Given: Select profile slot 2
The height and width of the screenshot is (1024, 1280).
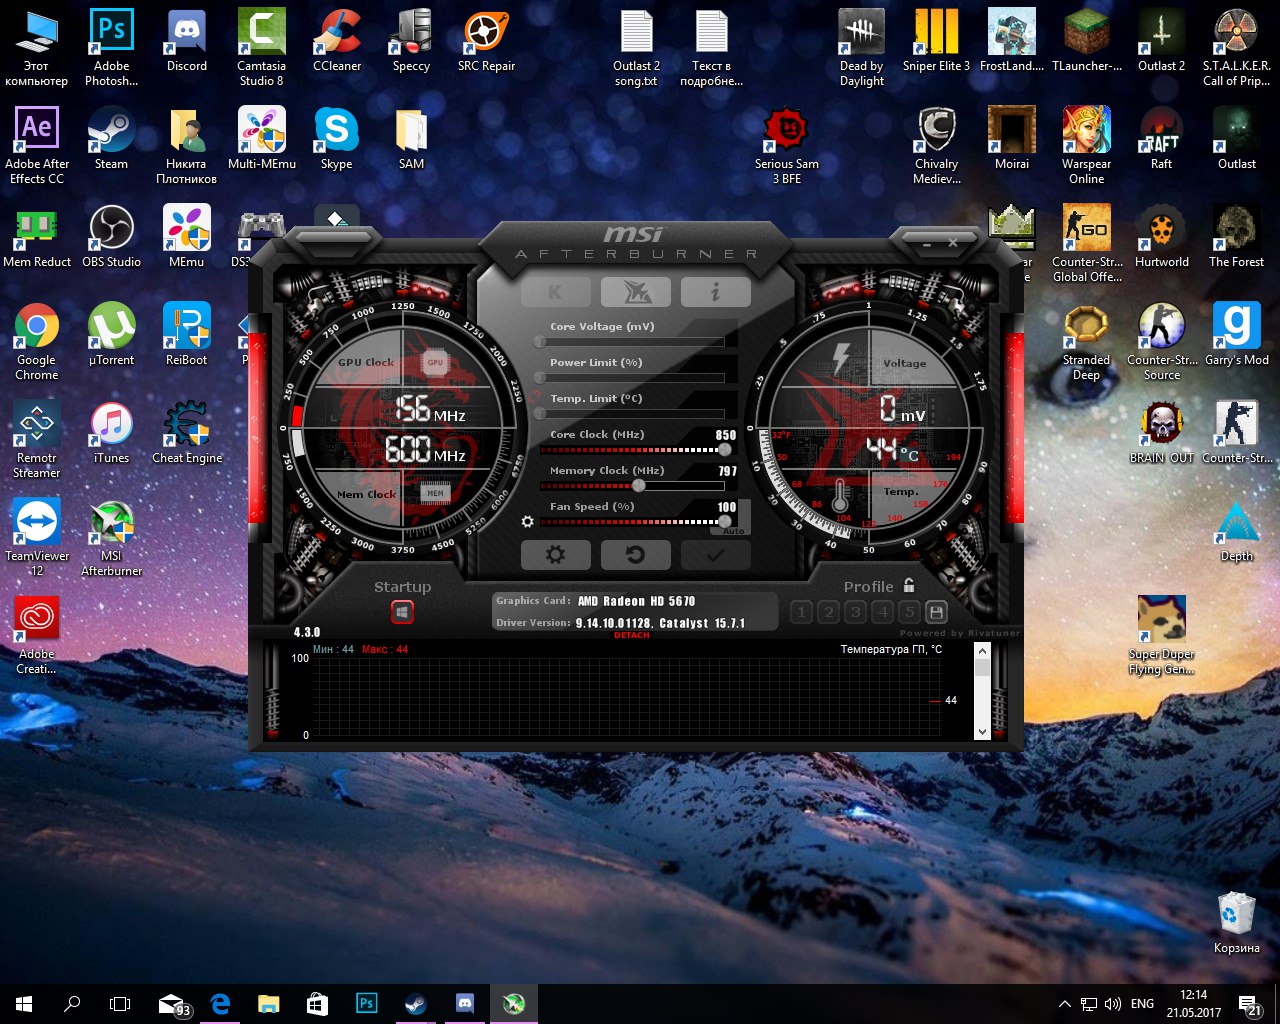Looking at the screenshot, I should (828, 612).
